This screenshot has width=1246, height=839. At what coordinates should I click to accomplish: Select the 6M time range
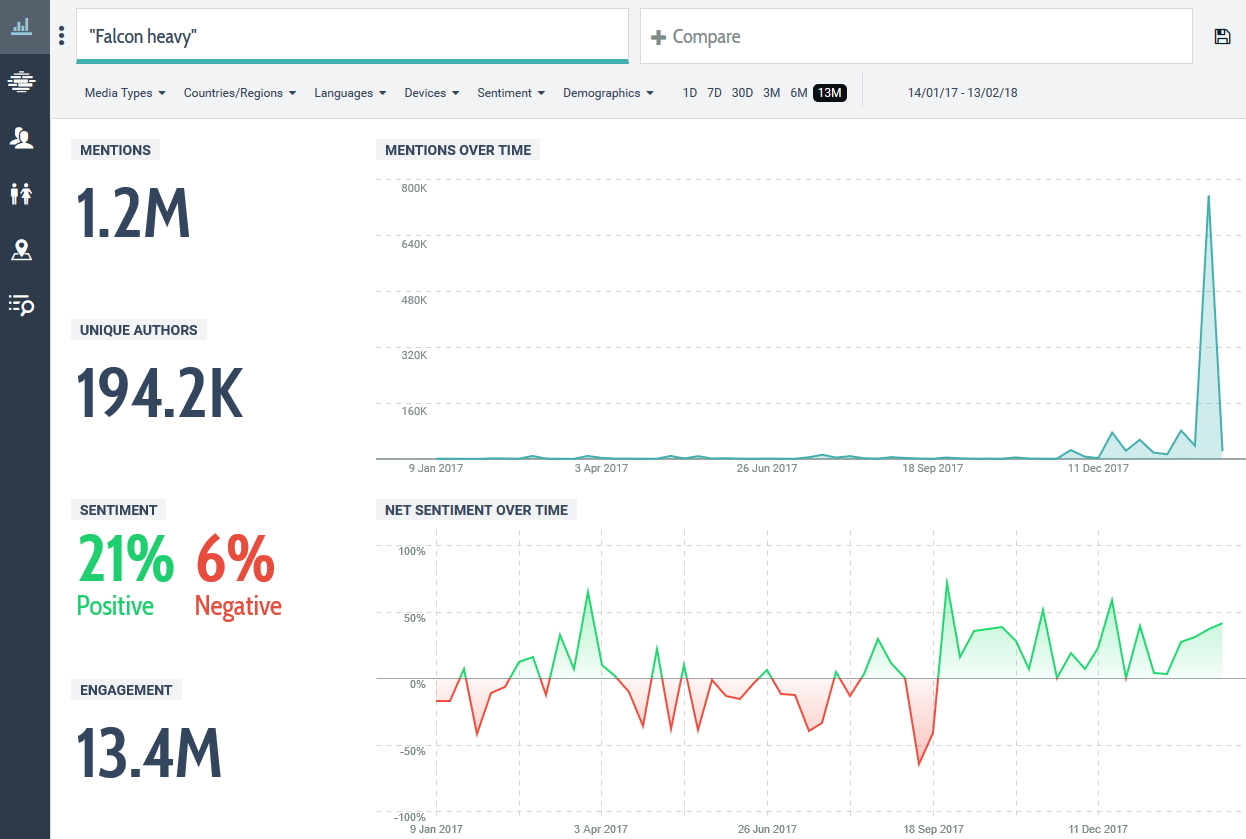point(798,93)
